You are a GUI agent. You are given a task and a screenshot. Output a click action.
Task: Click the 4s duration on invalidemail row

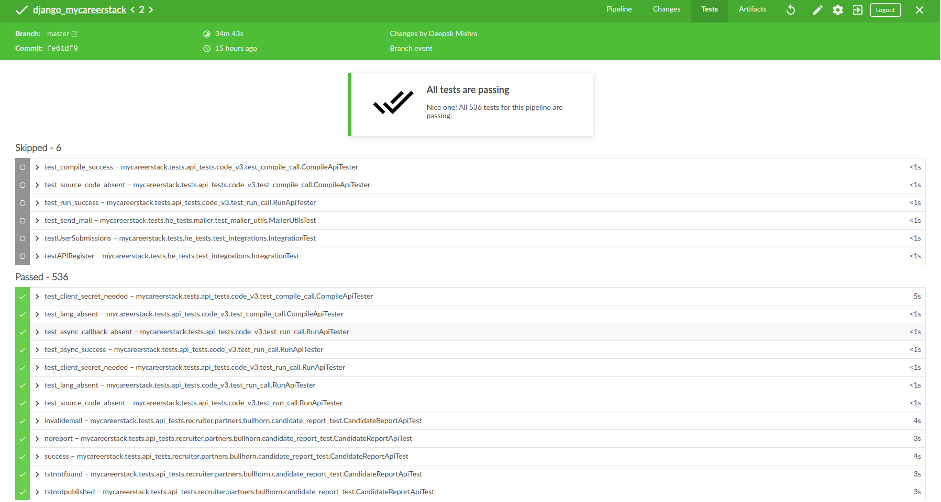point(917,421)
